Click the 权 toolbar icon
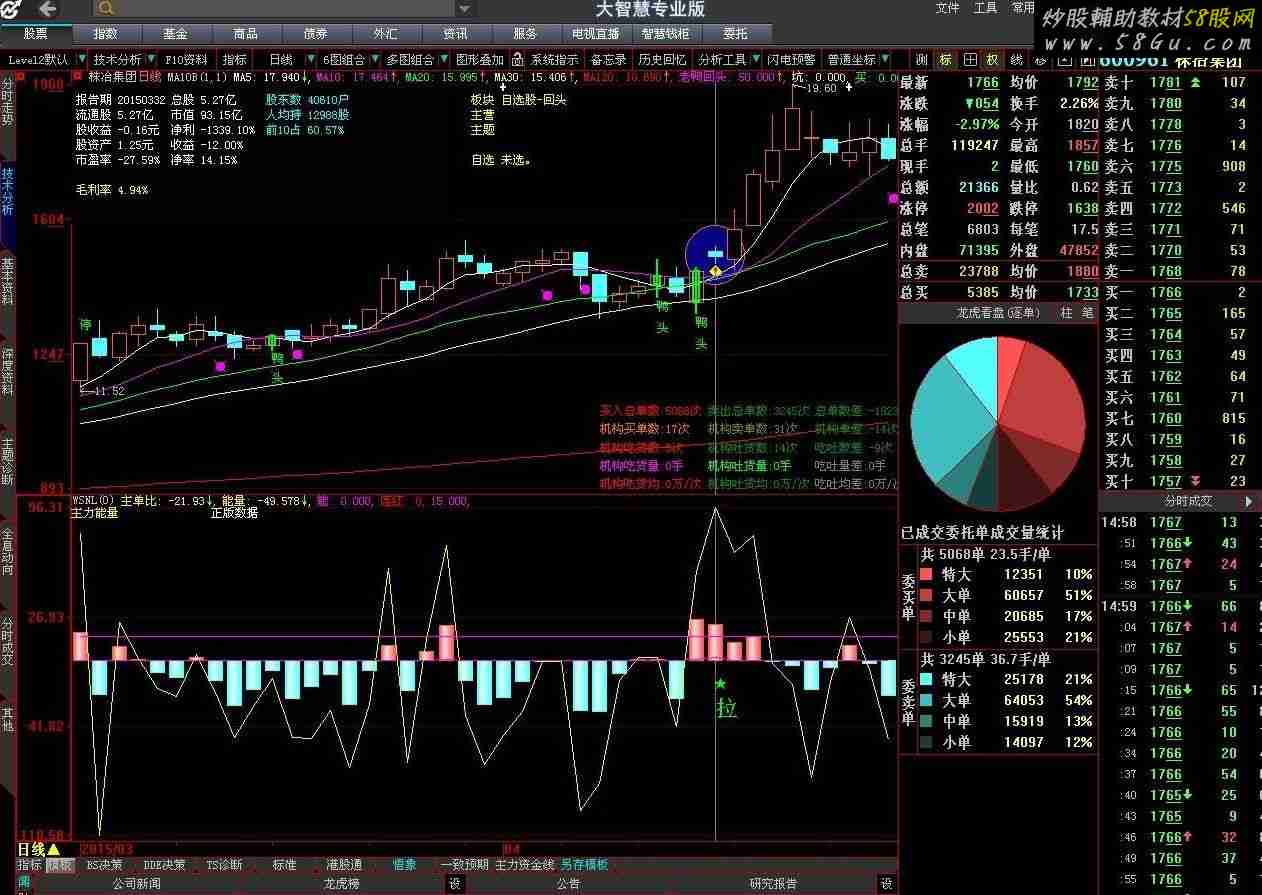1262x895 pixels. coord(992,60)
